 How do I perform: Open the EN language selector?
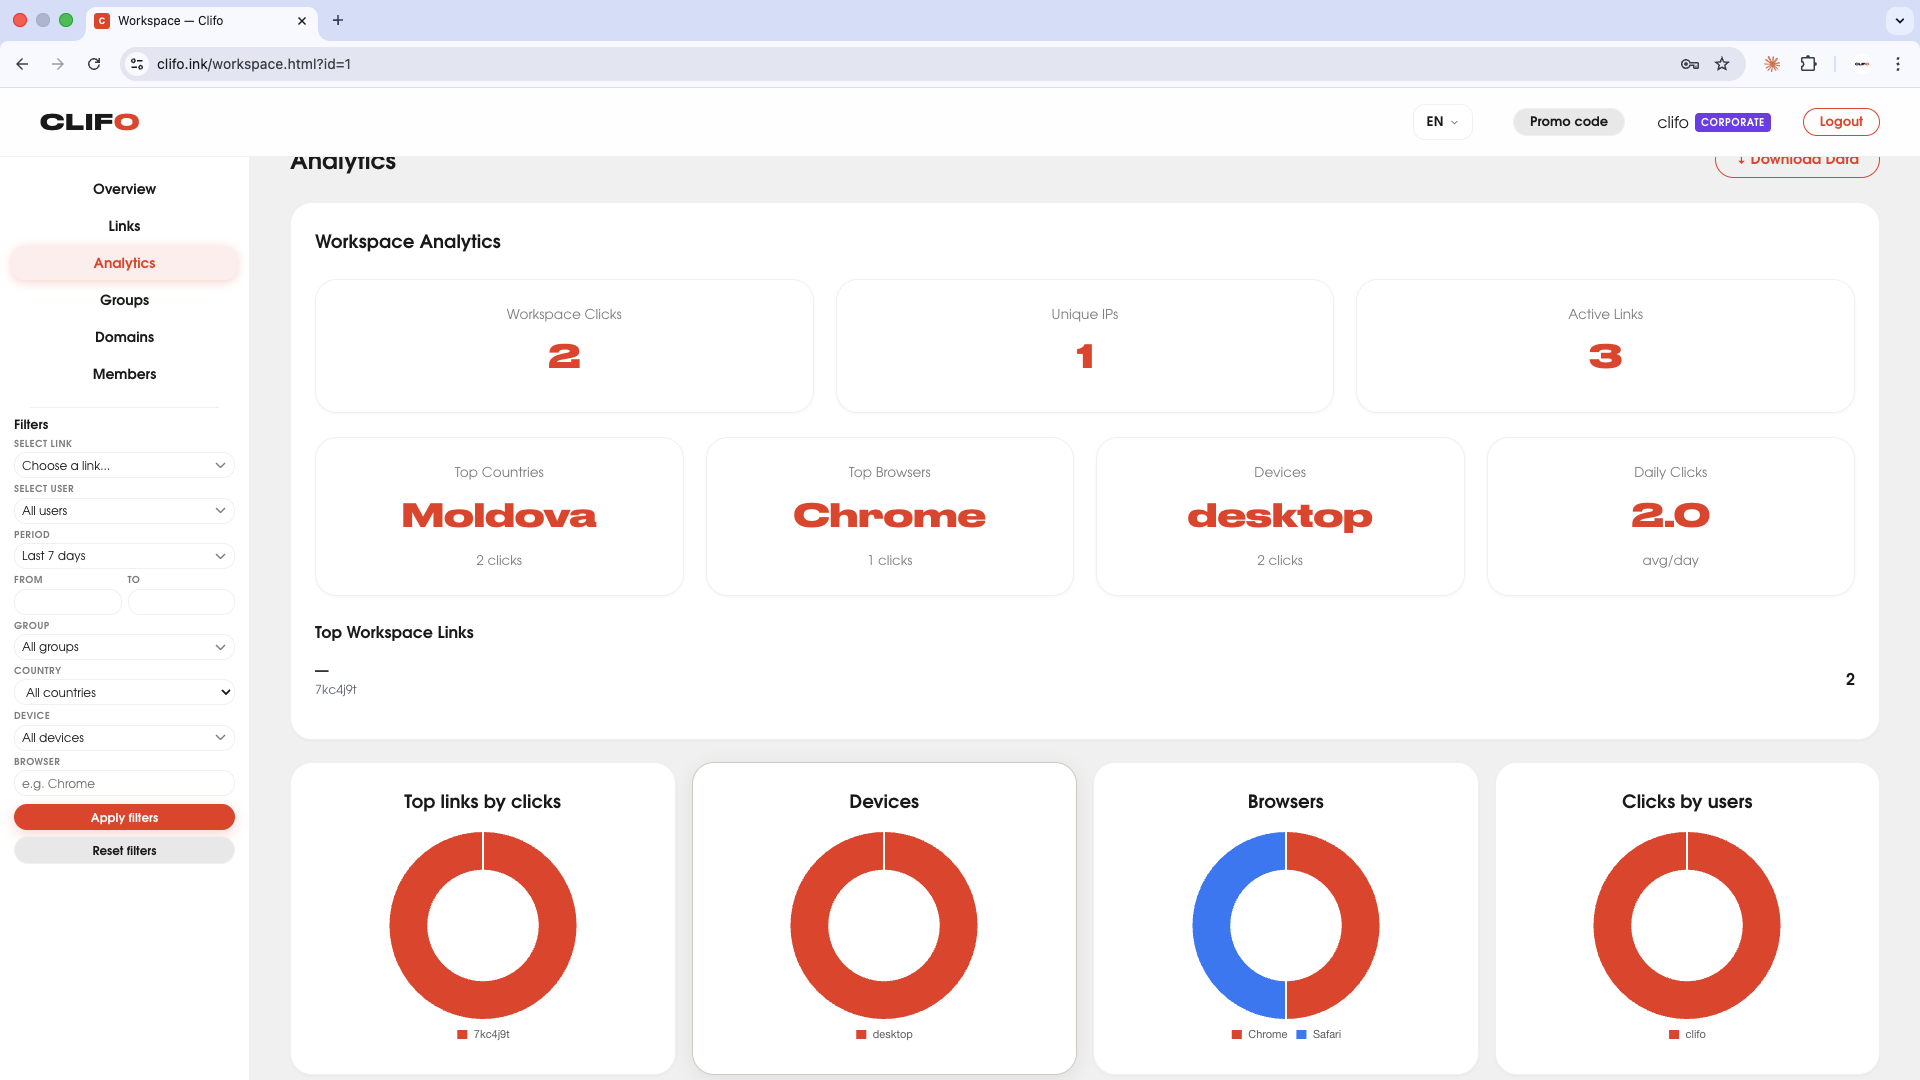tap(1441, 122)
